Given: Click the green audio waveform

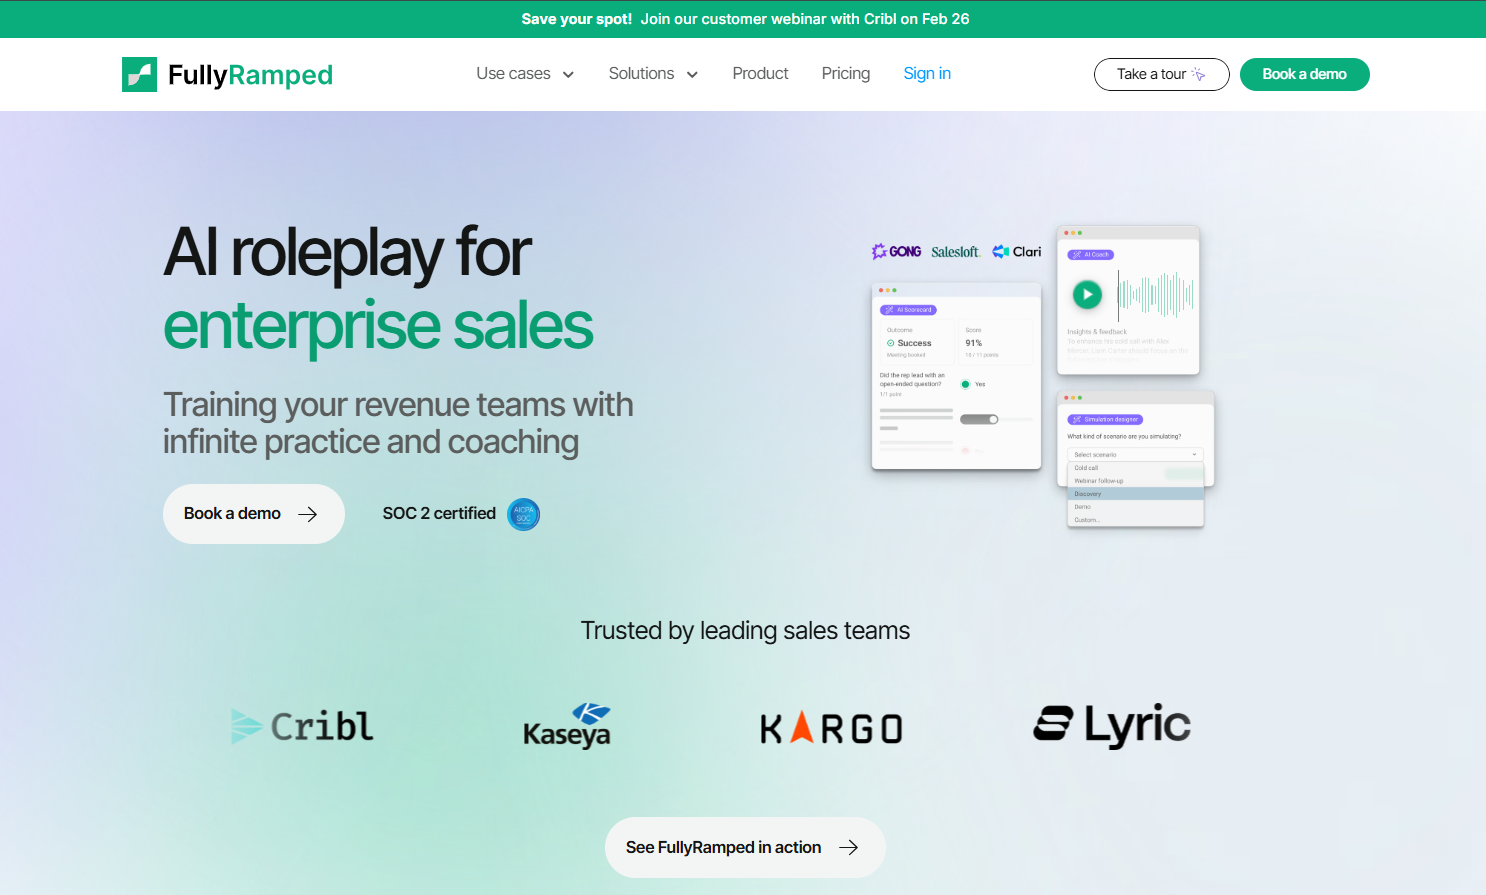Looking at the screenshot, I should [1155, 294].
